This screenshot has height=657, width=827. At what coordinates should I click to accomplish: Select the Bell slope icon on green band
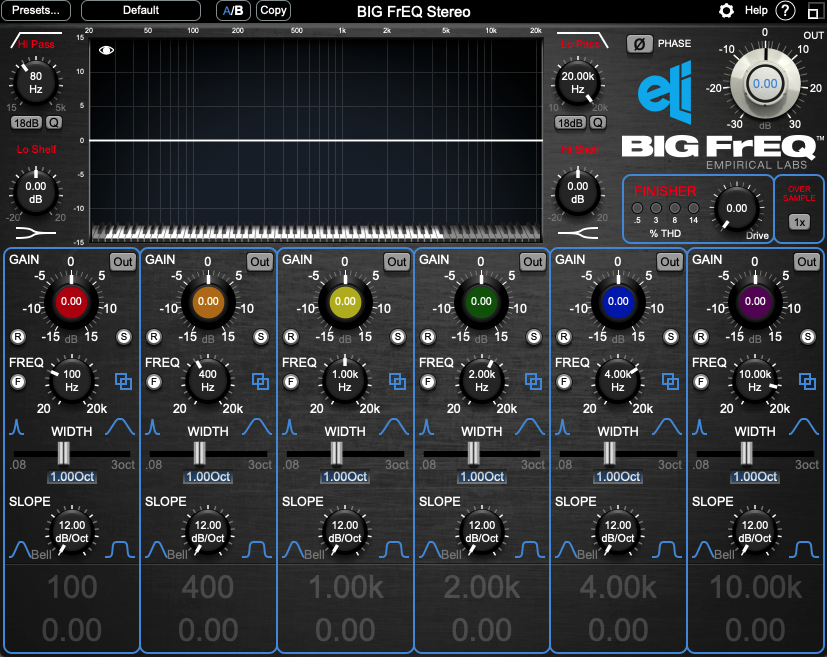431,549
